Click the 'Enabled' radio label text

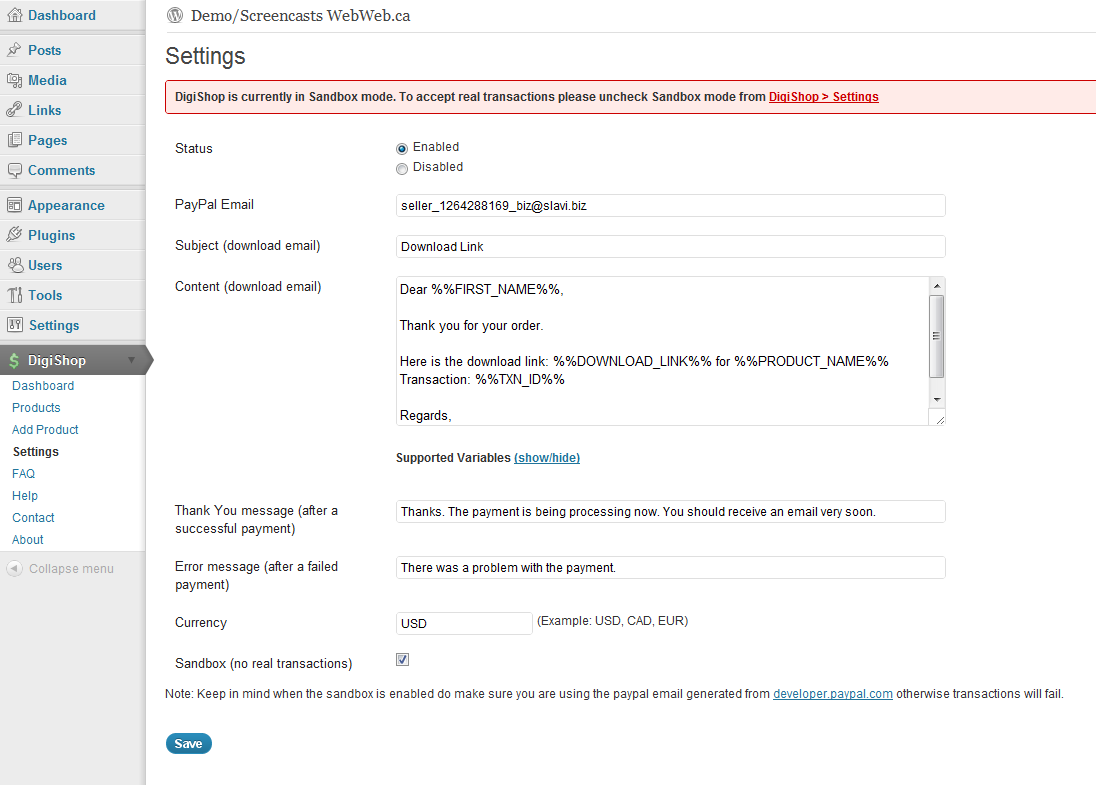[x=436, y=147]
